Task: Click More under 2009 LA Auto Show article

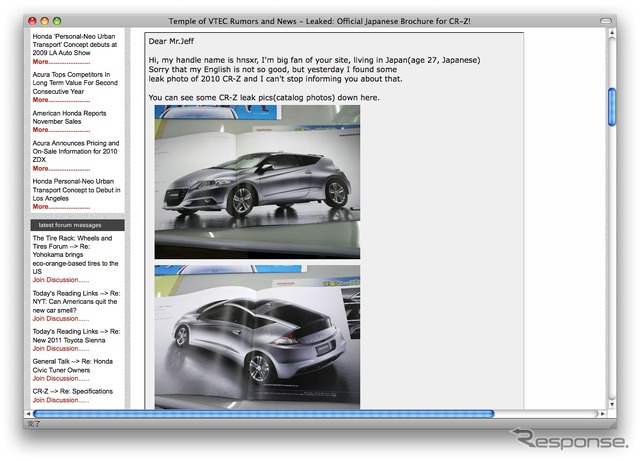Action: [61, 62]
